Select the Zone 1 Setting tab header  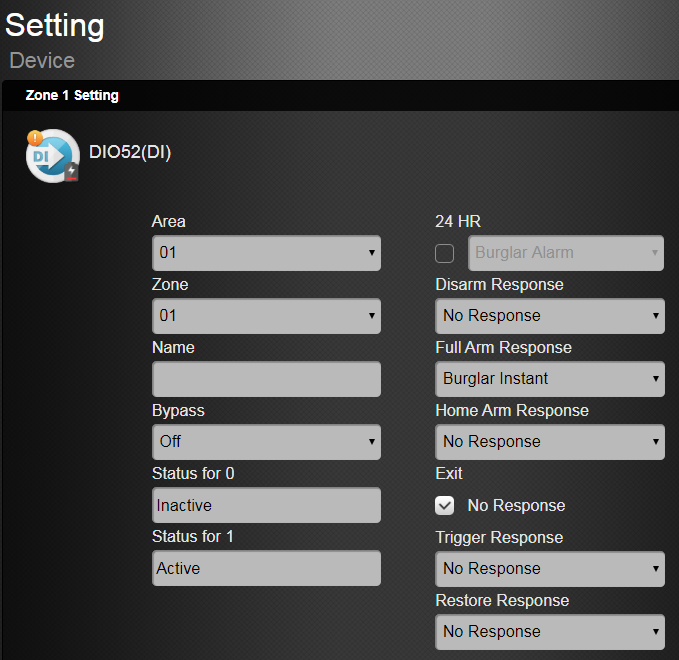coord(72,96)
